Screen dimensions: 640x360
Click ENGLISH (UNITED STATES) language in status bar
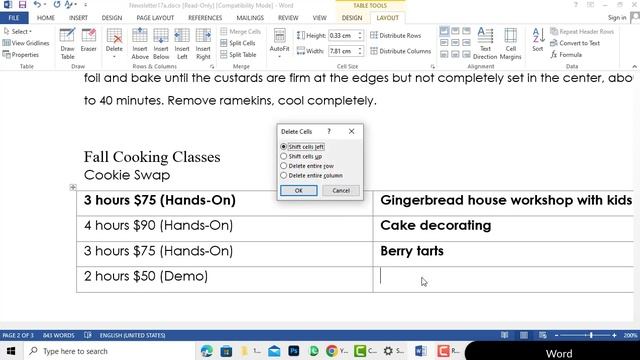pos(132,336)
